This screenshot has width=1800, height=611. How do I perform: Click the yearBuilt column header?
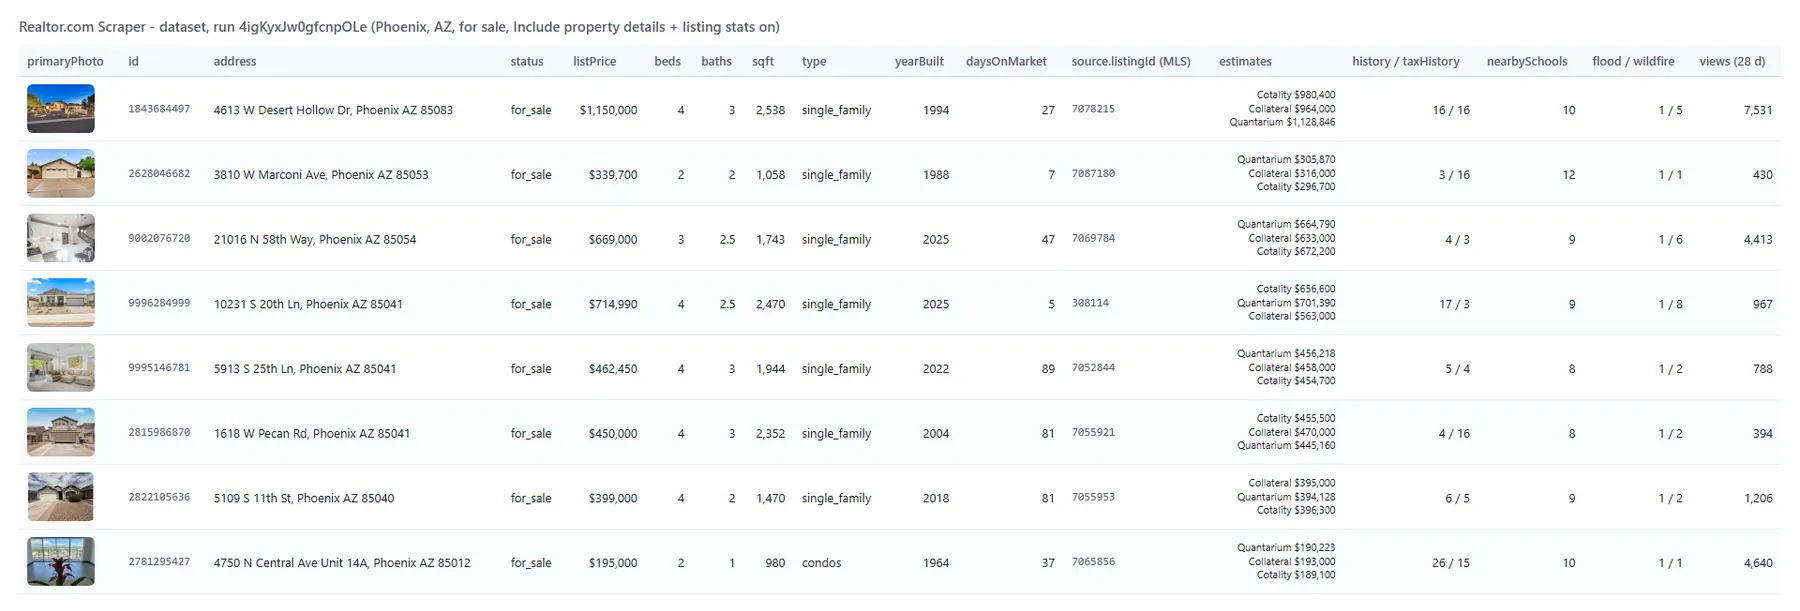coord(919,61)
